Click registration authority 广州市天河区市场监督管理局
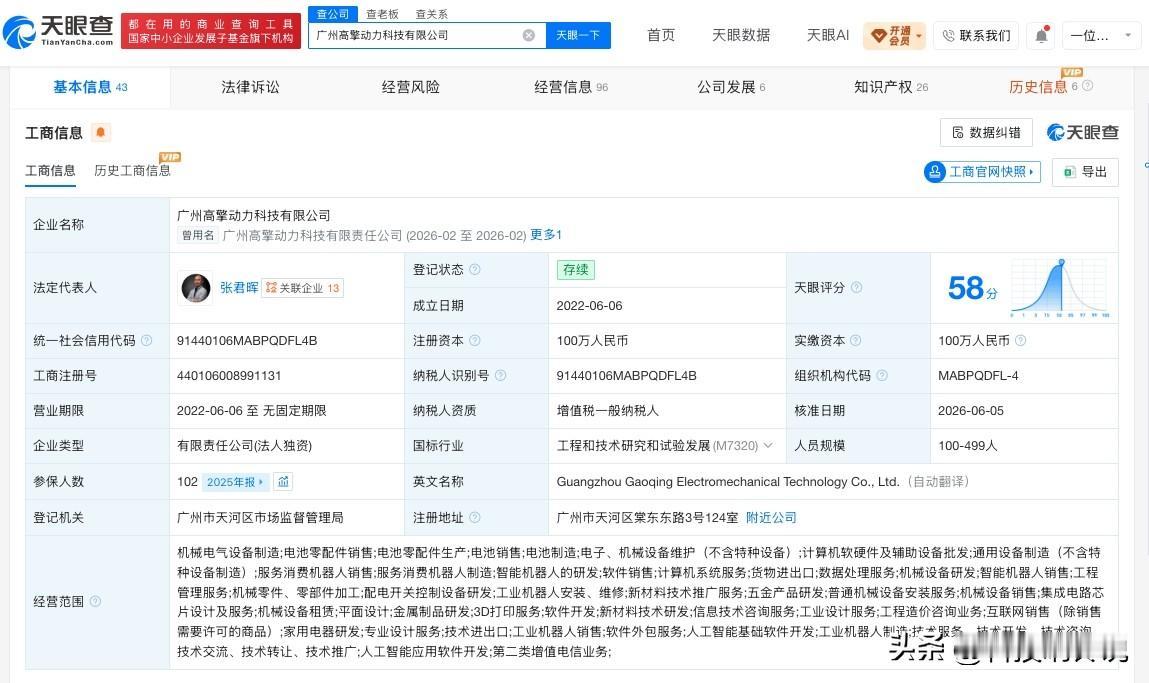The height and width of the screenshot is (683, 1149). 260,517
